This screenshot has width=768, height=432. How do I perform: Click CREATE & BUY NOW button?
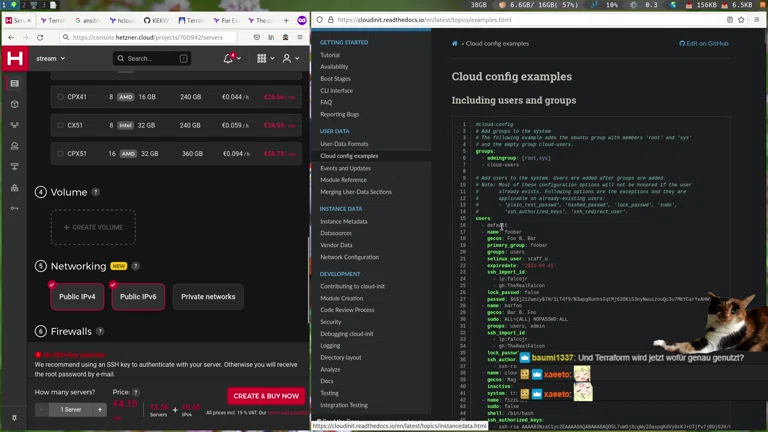coord(266,396)
